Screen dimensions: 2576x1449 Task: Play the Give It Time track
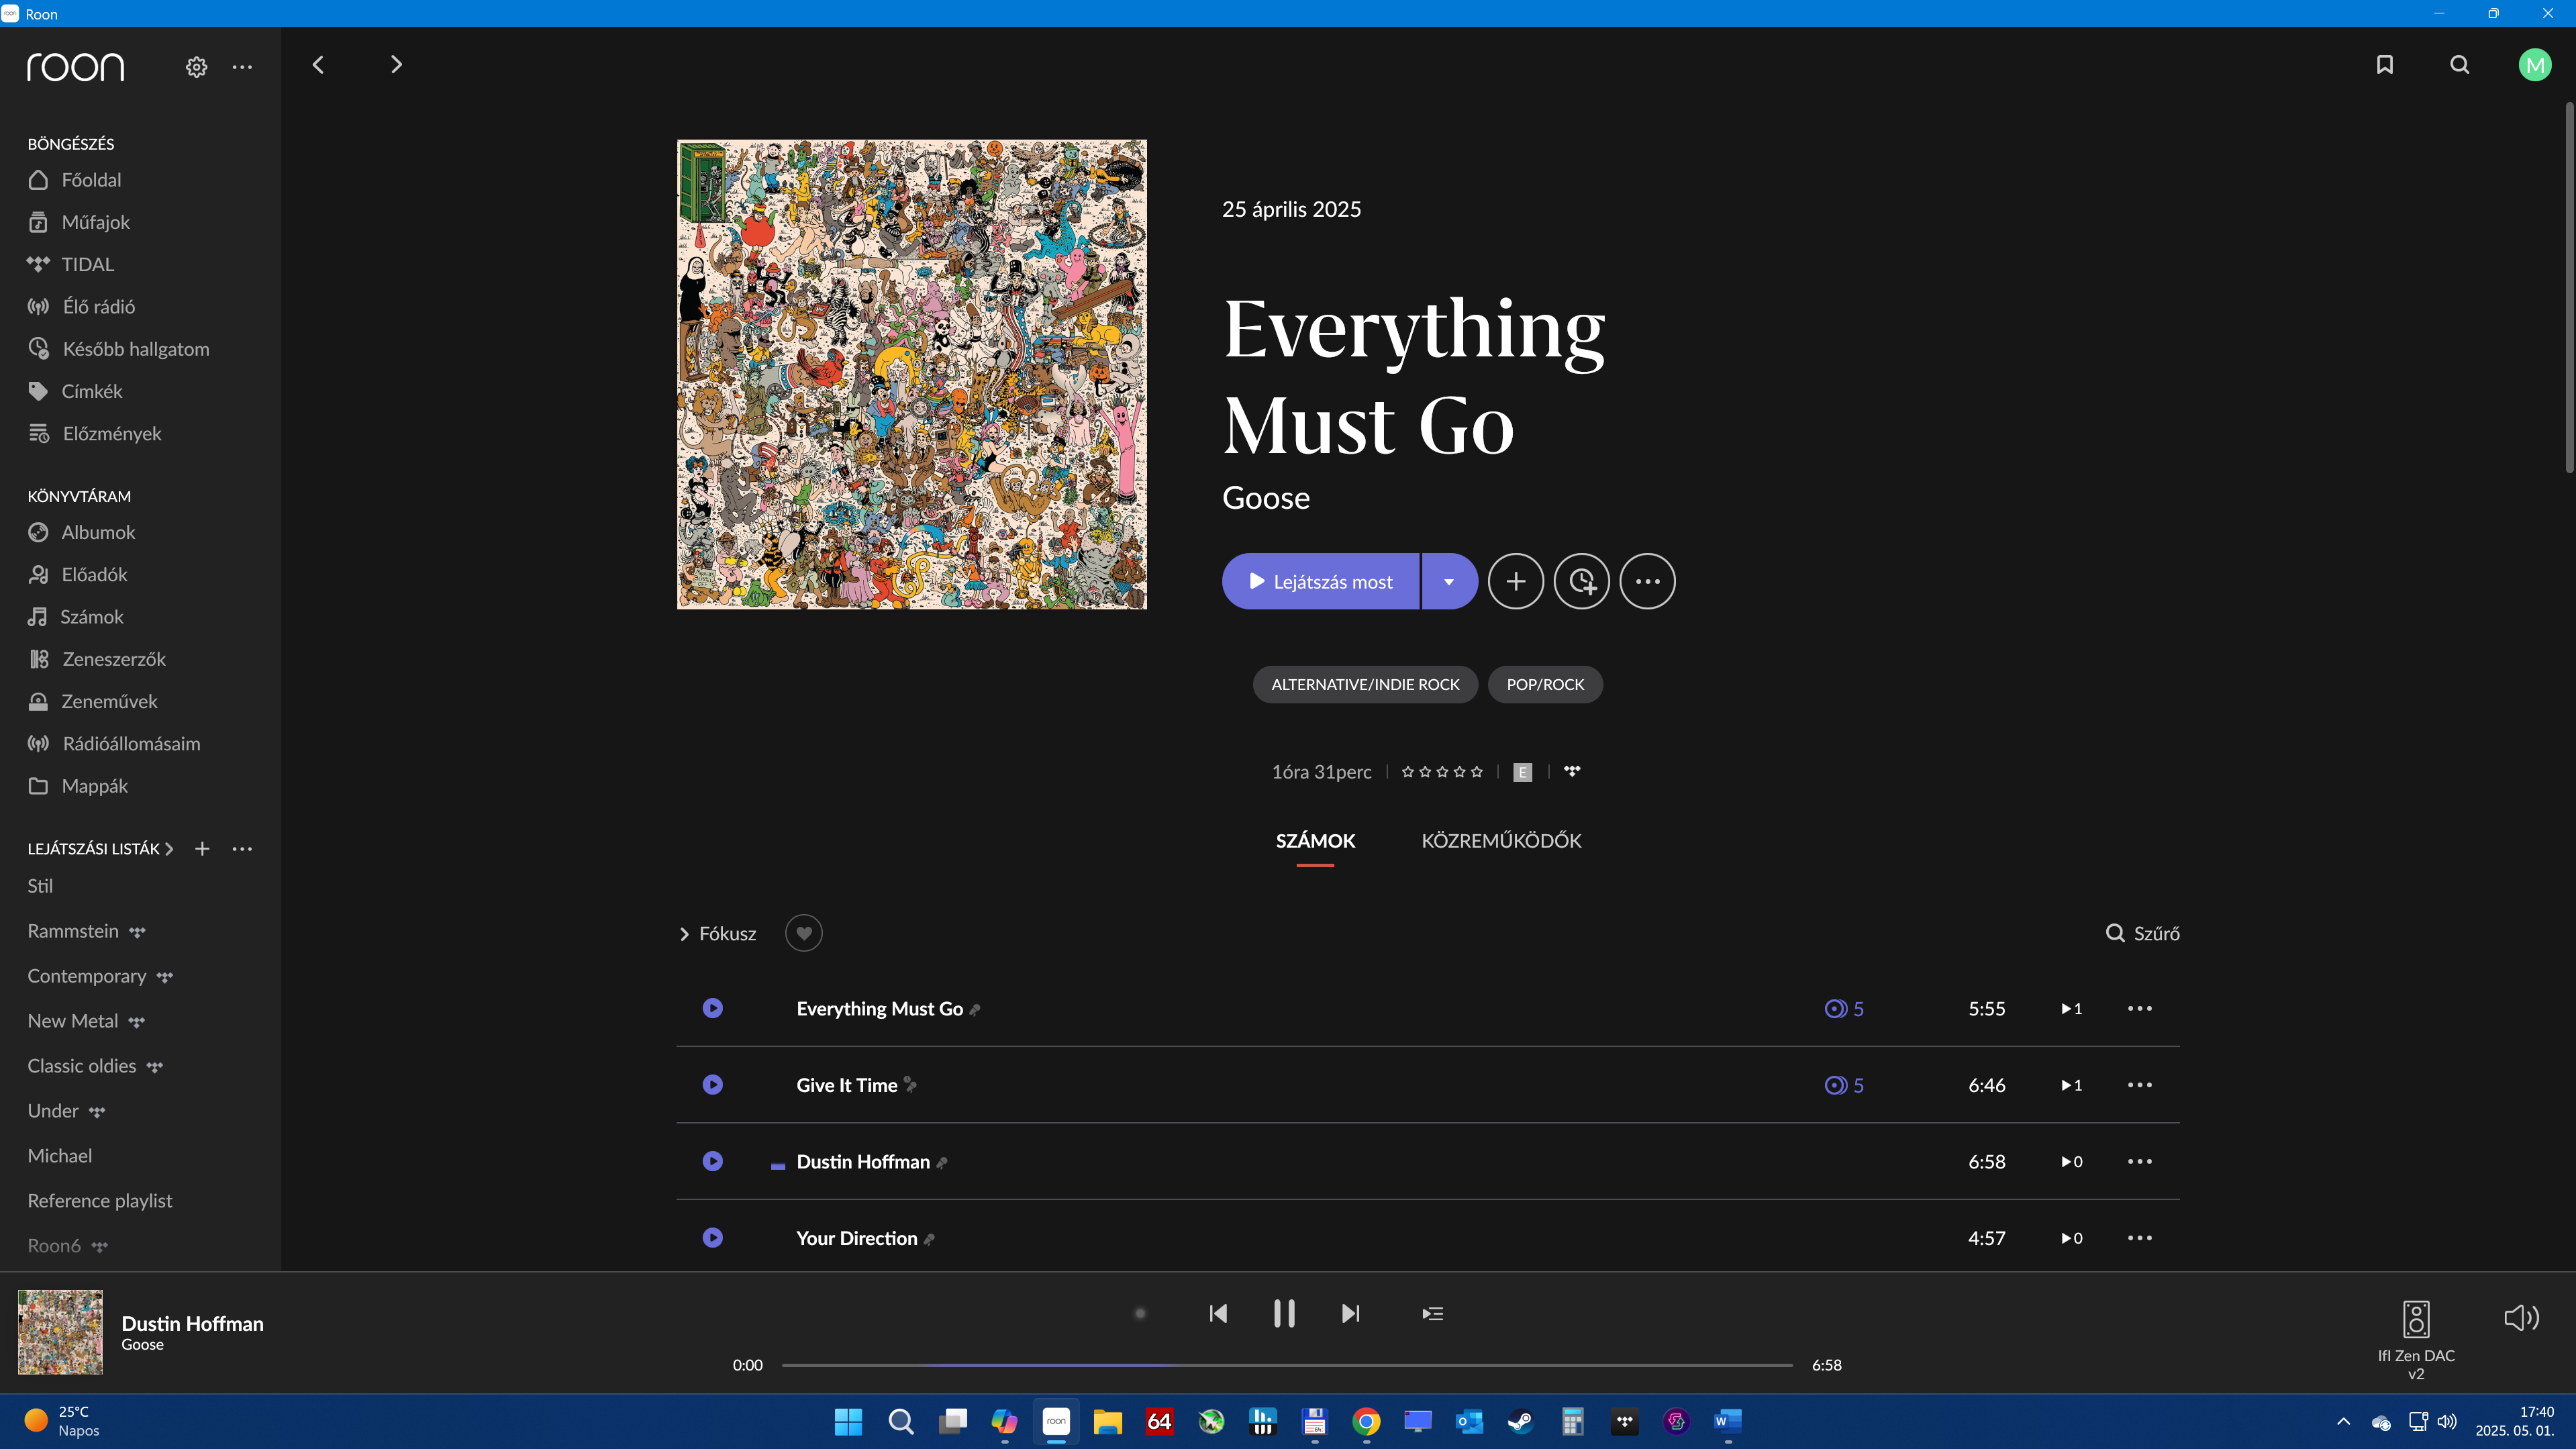[x=713, y=1085]
